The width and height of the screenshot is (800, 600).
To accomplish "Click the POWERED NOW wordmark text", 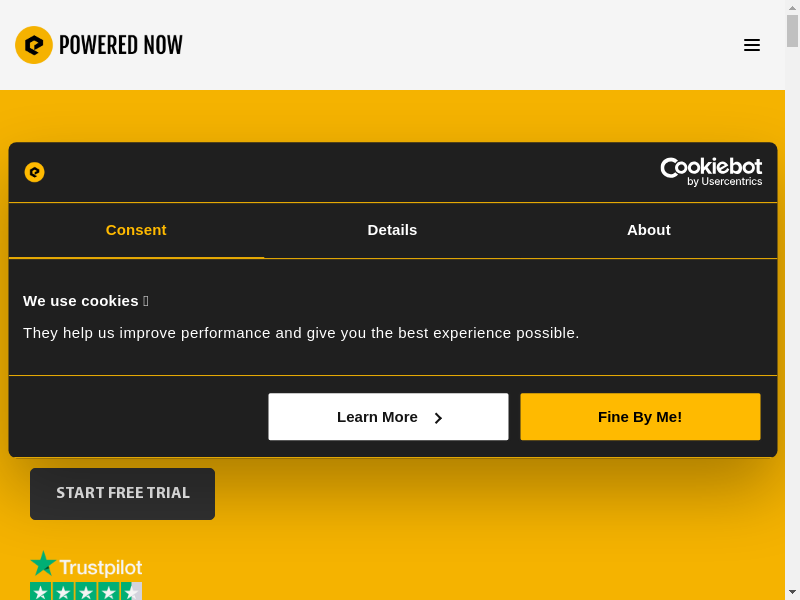I will pos(121,45).
